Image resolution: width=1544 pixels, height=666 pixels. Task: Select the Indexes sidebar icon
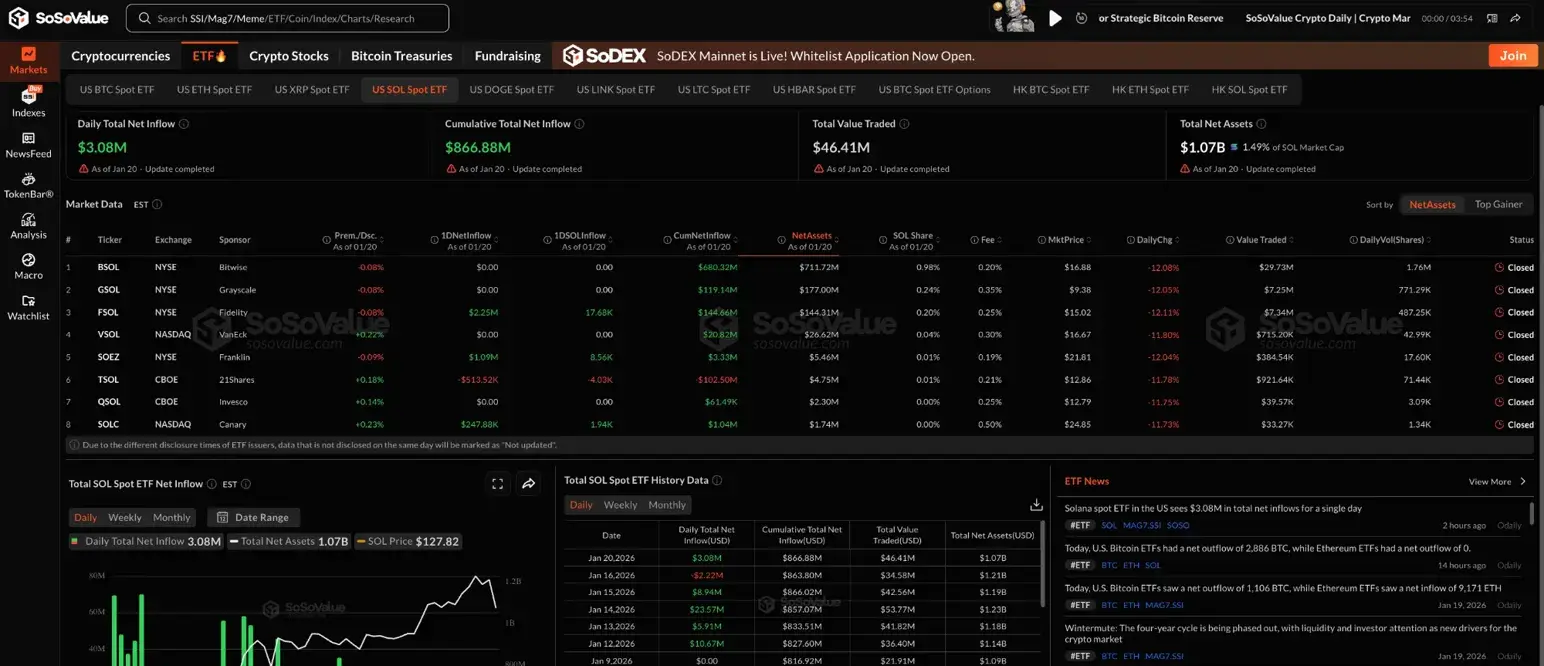tap(28, 102)
